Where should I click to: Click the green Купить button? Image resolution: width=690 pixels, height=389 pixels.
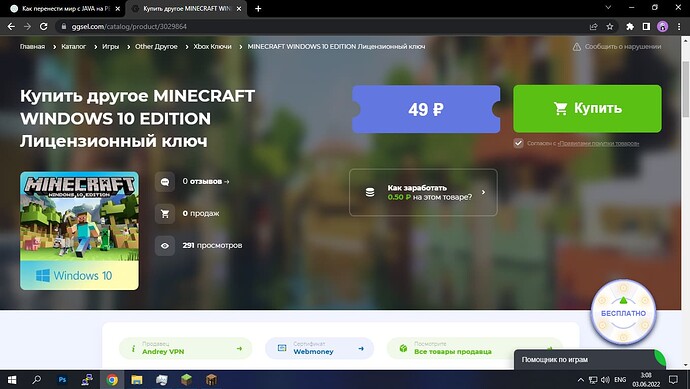(587, 109)
